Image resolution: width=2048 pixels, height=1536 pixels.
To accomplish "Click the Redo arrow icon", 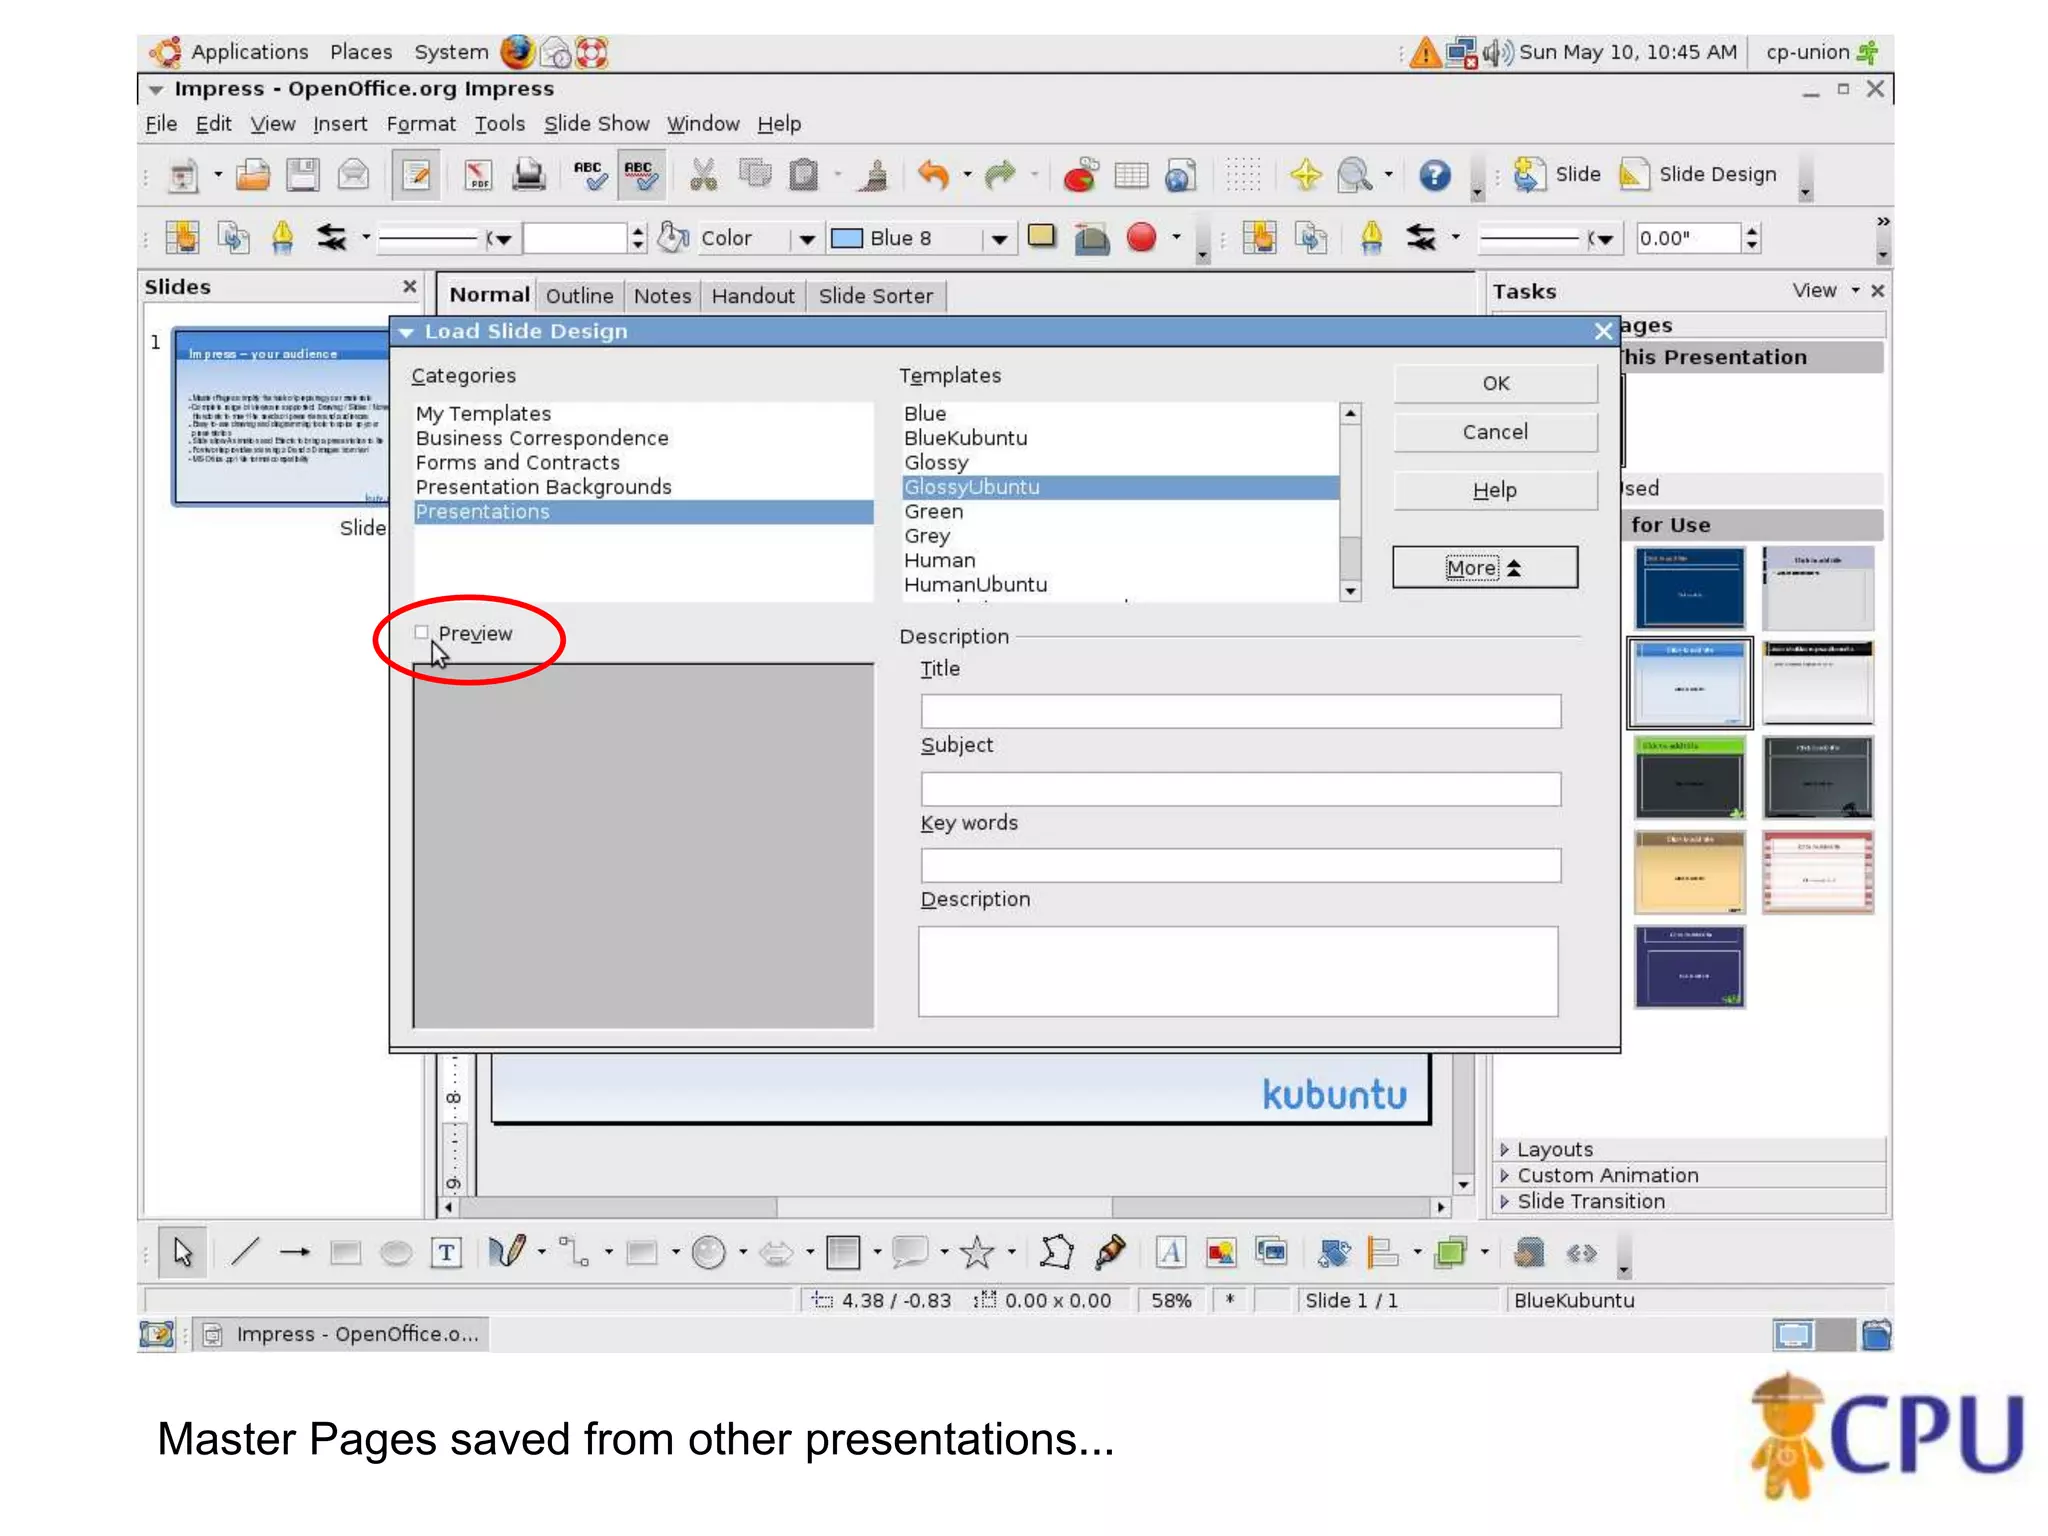I will pyautogui.click(x=1000, y=175).
